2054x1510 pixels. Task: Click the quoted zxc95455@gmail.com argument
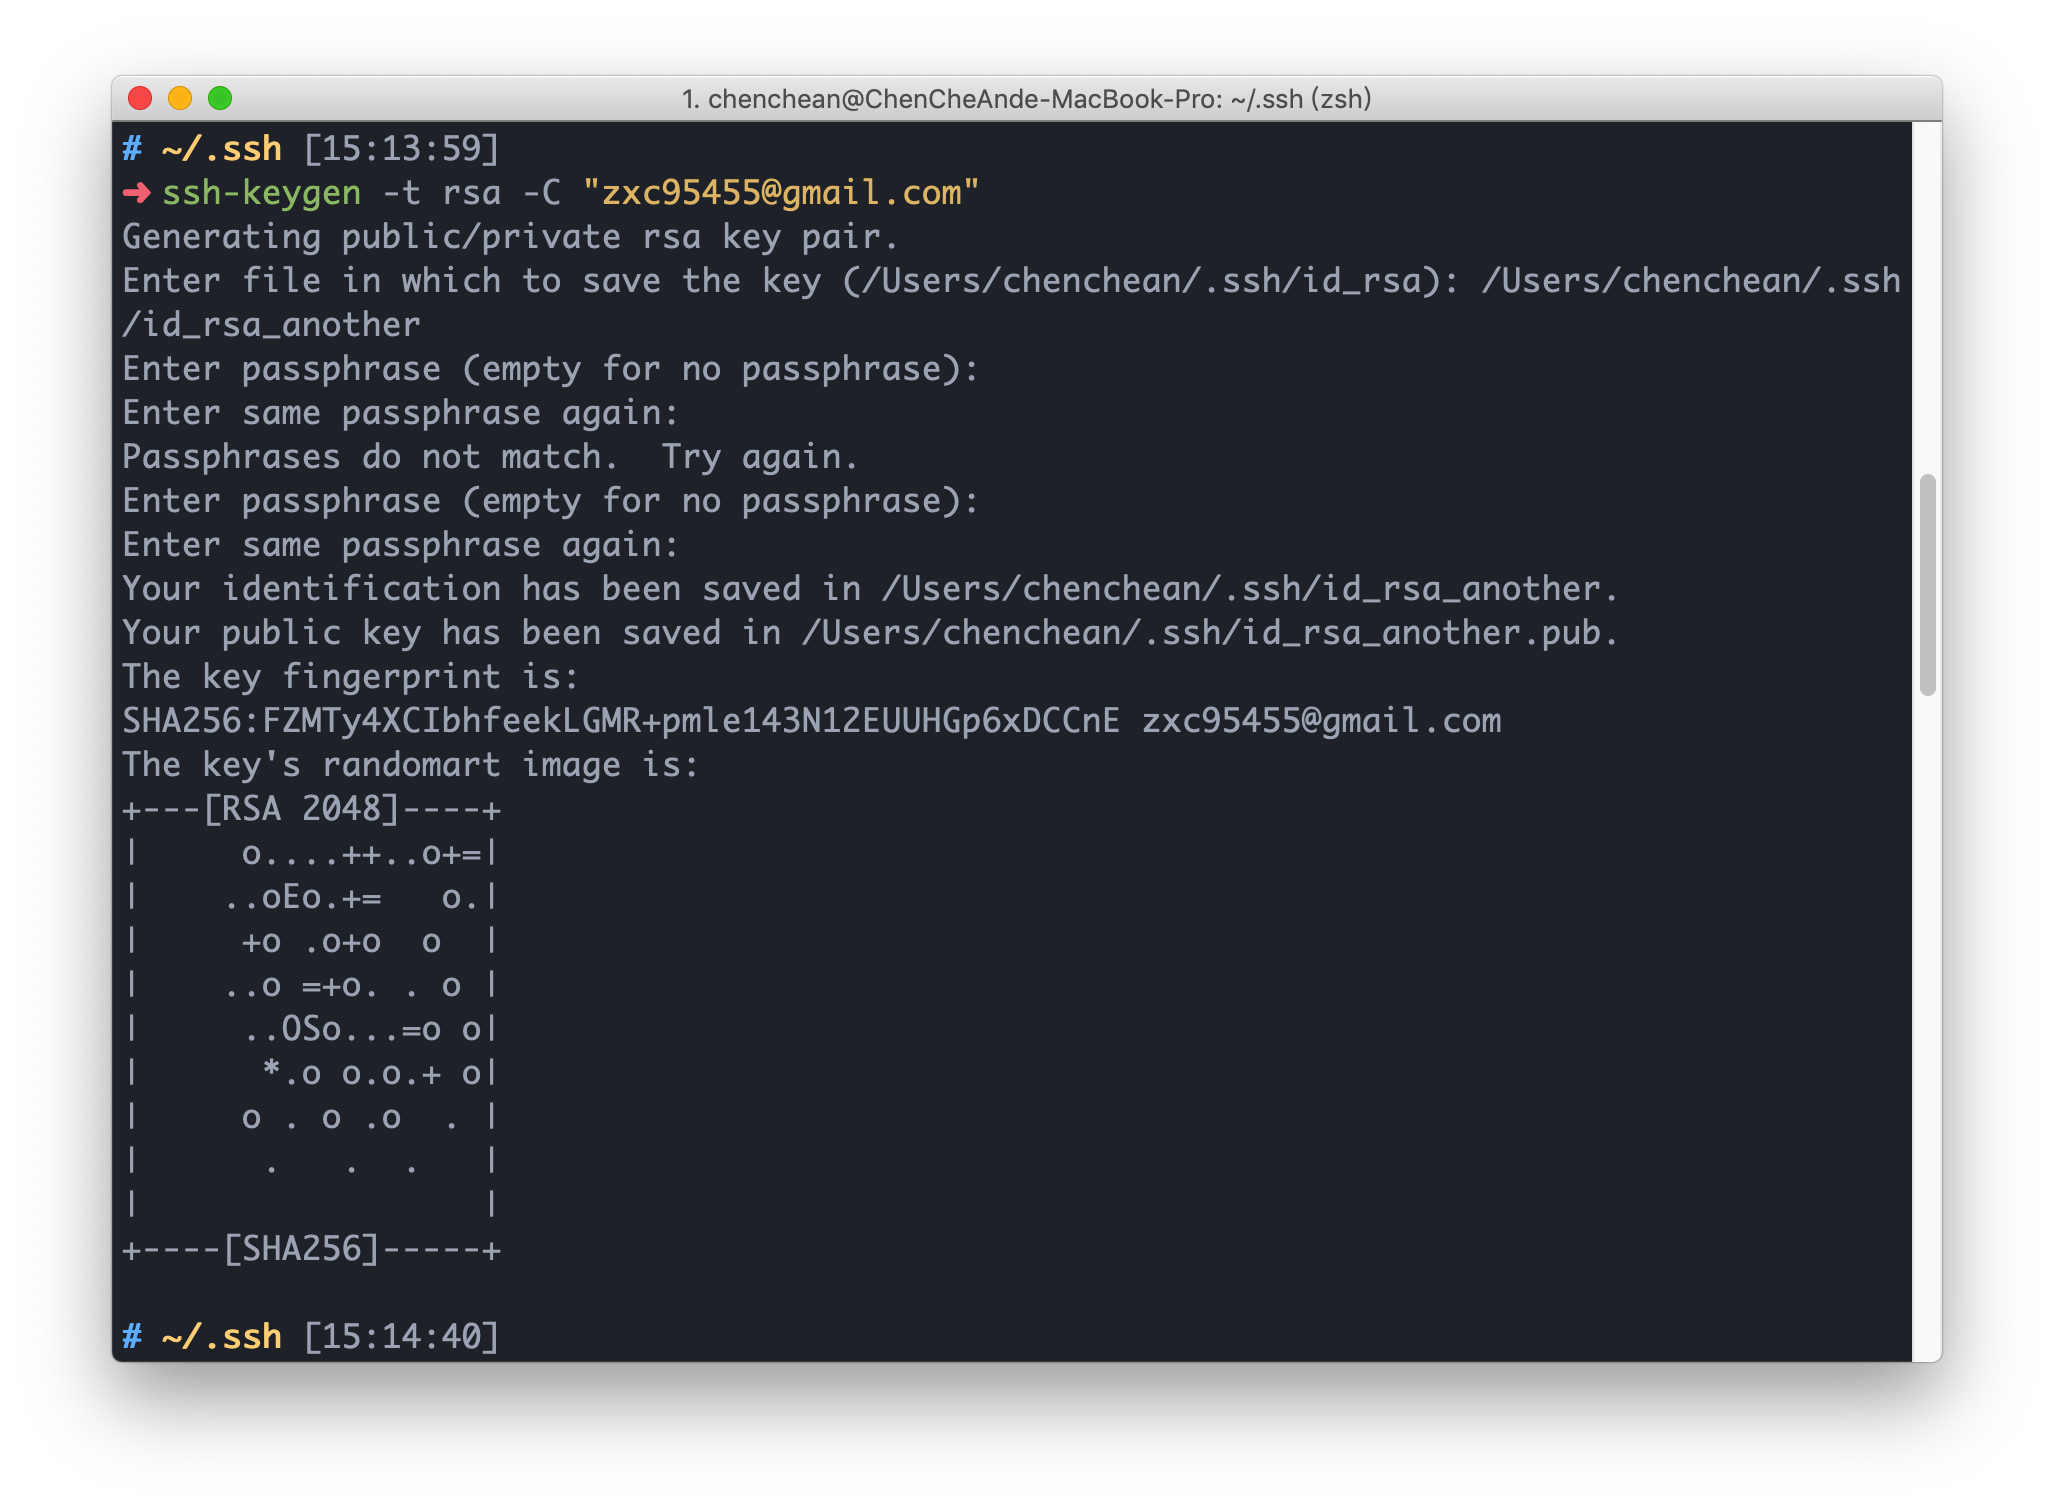(781, 192)
